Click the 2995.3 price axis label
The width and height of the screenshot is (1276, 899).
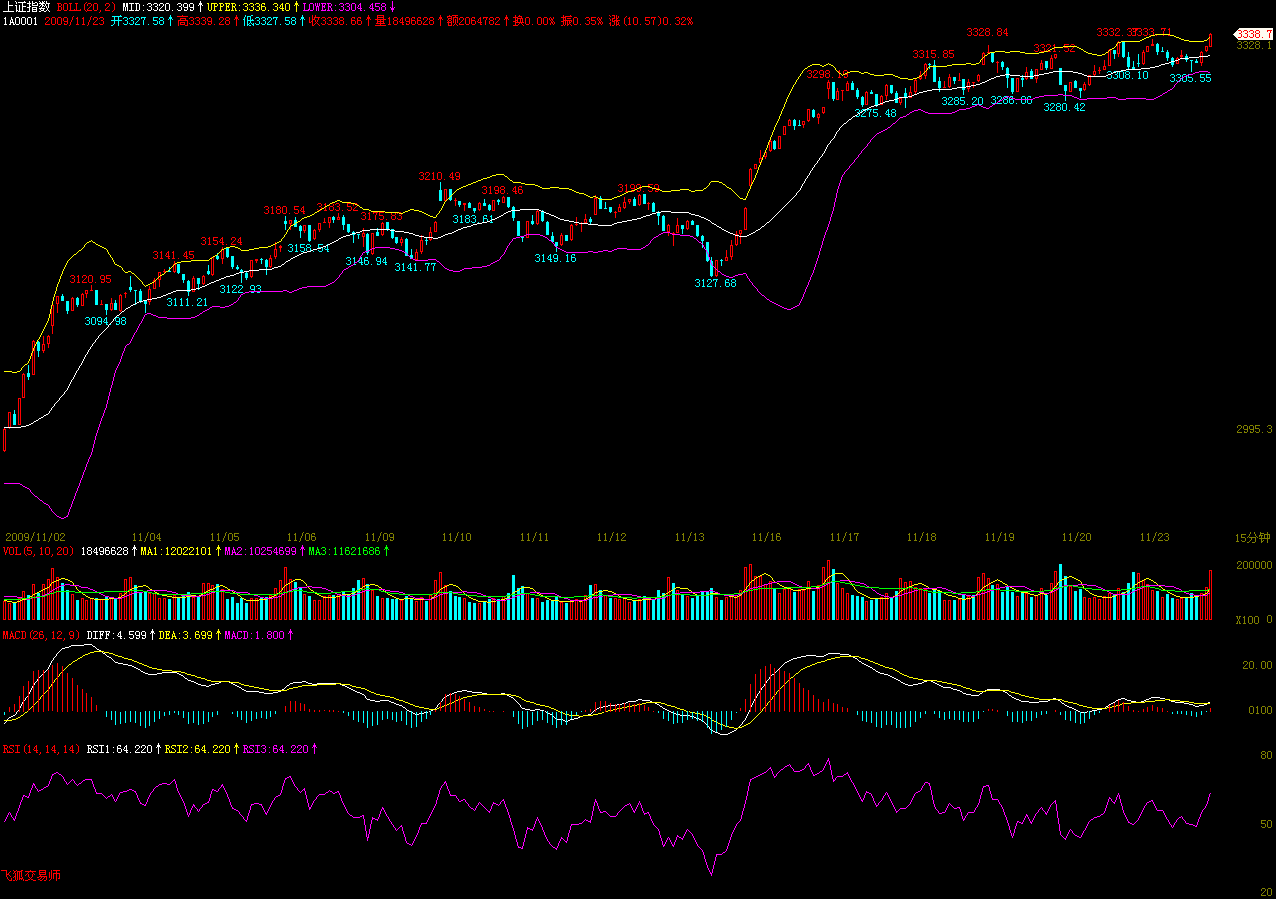[x=1254, y=429]
